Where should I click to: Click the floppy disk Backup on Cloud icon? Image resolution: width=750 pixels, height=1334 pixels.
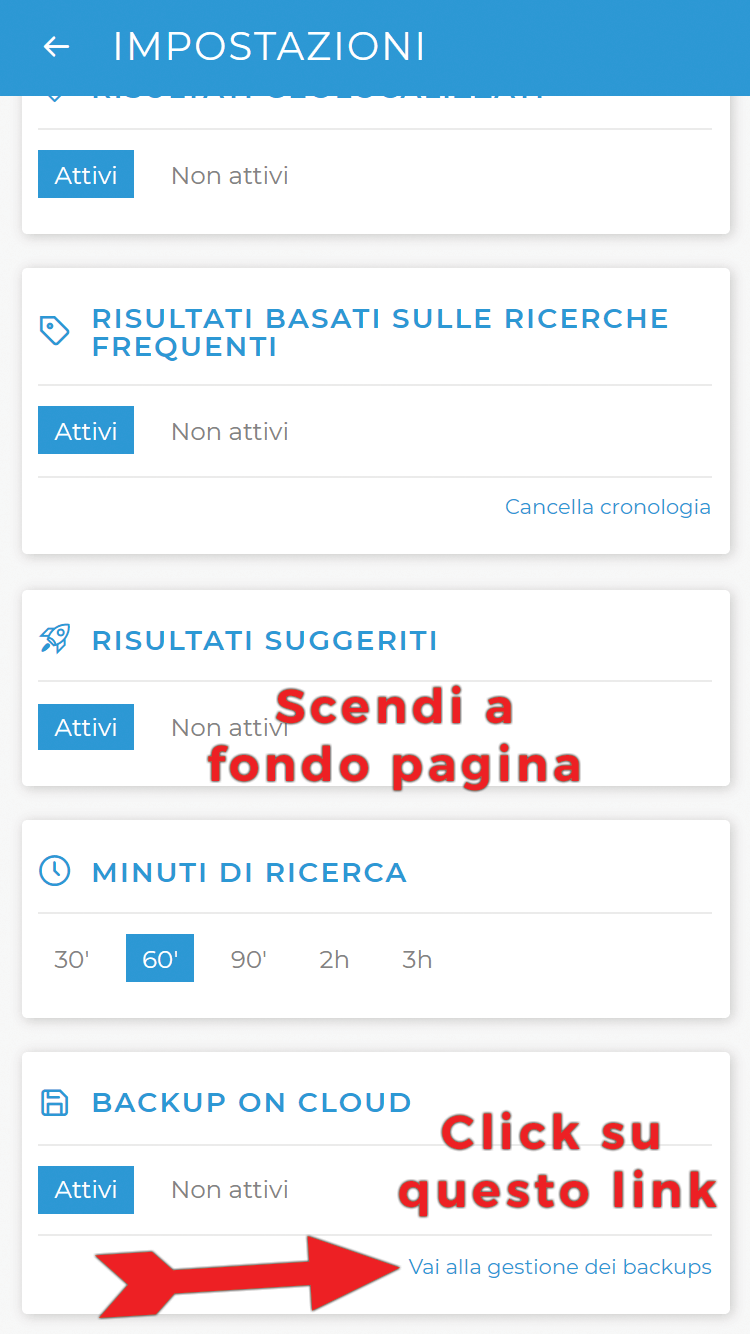coord(54,1102)
